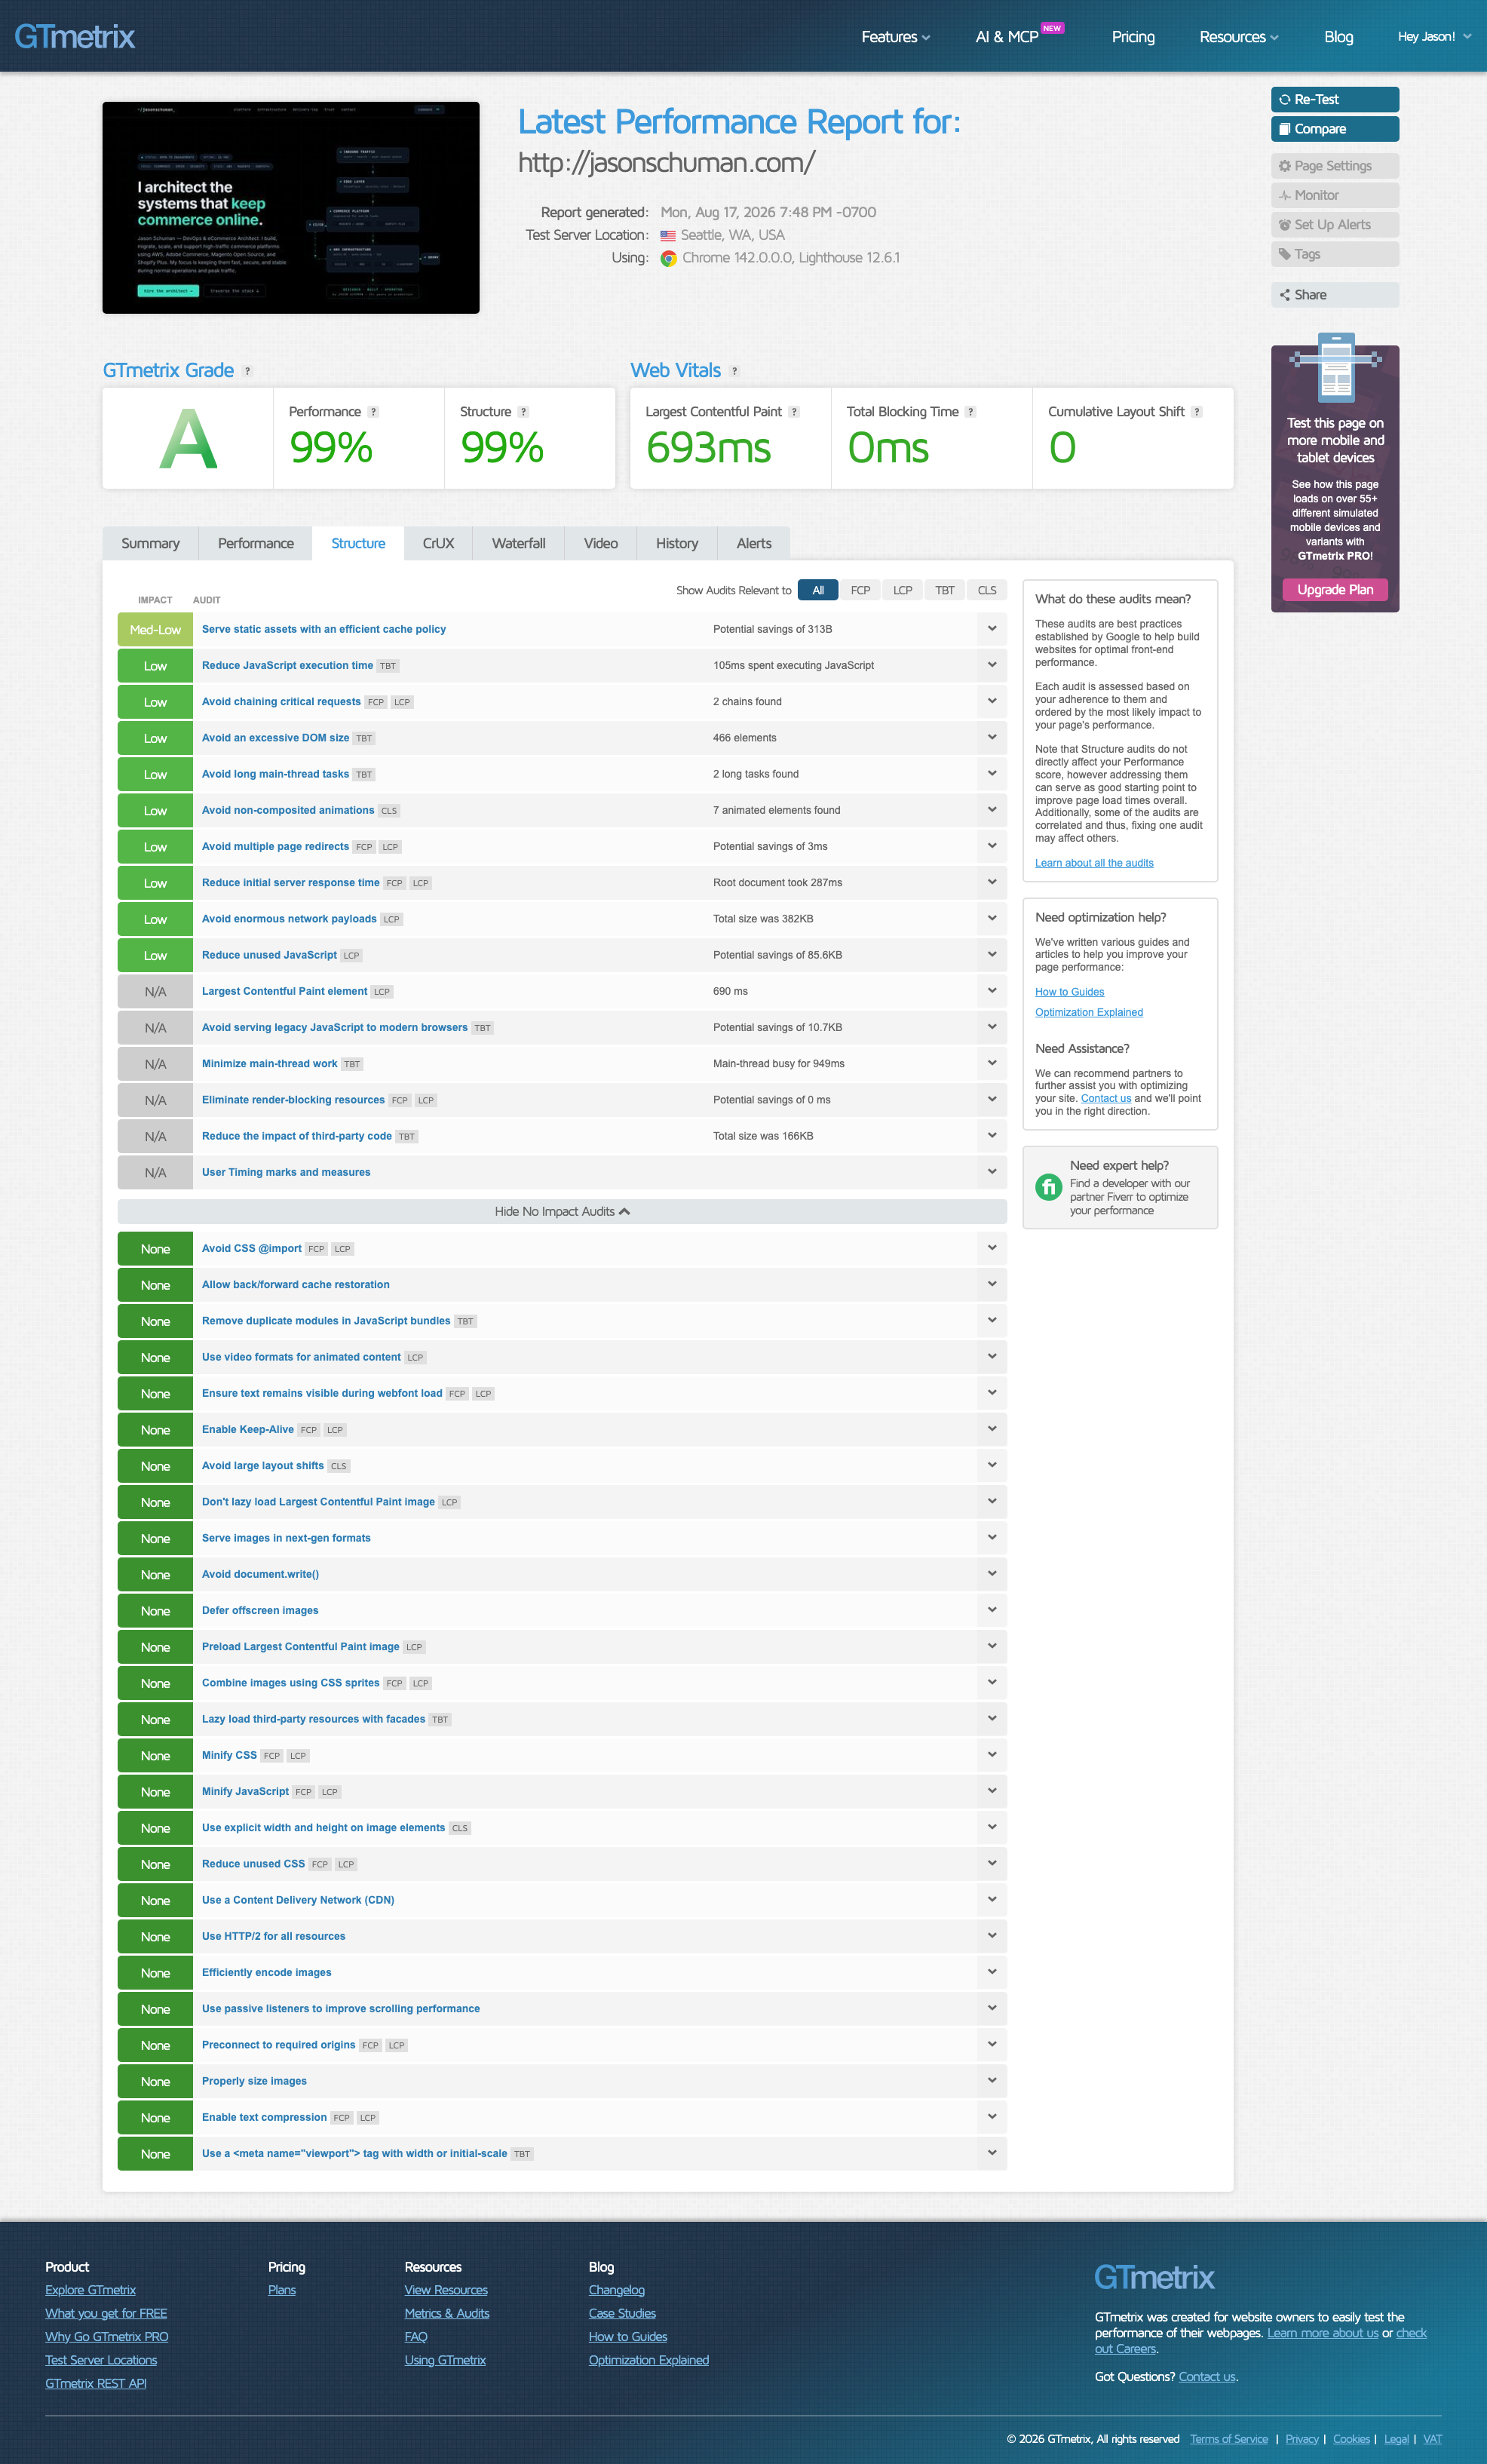Open the Resources dropdown menu
1487x2464 pixels.
click(x=1239, y=37)
